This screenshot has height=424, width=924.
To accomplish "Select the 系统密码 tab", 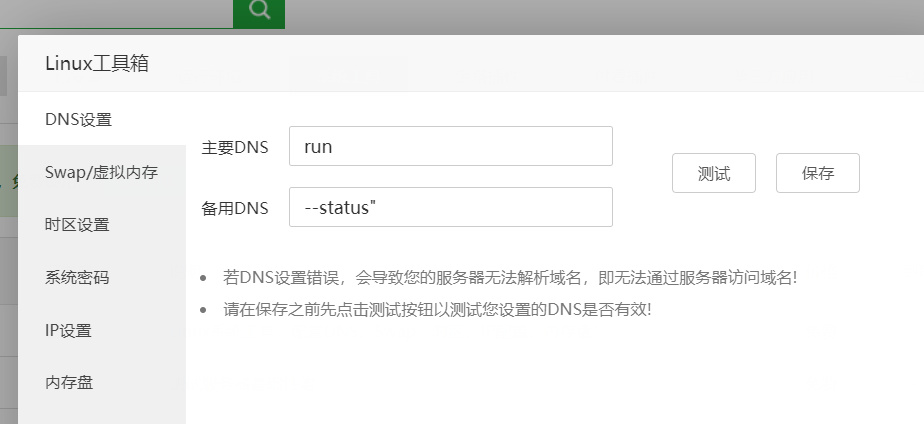I will [x=102, y=277].
